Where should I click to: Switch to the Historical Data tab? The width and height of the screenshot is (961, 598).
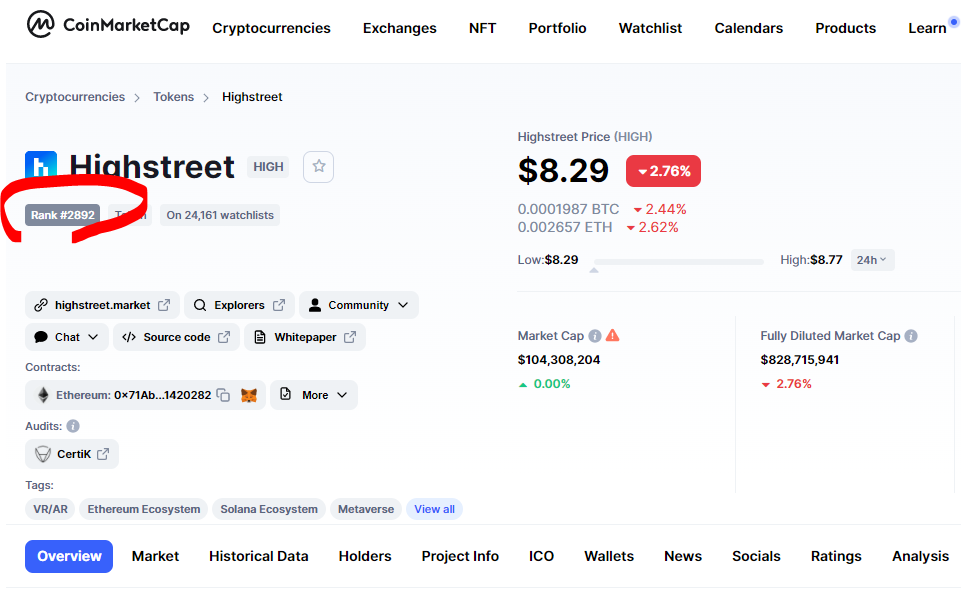[x=259, y=556]
